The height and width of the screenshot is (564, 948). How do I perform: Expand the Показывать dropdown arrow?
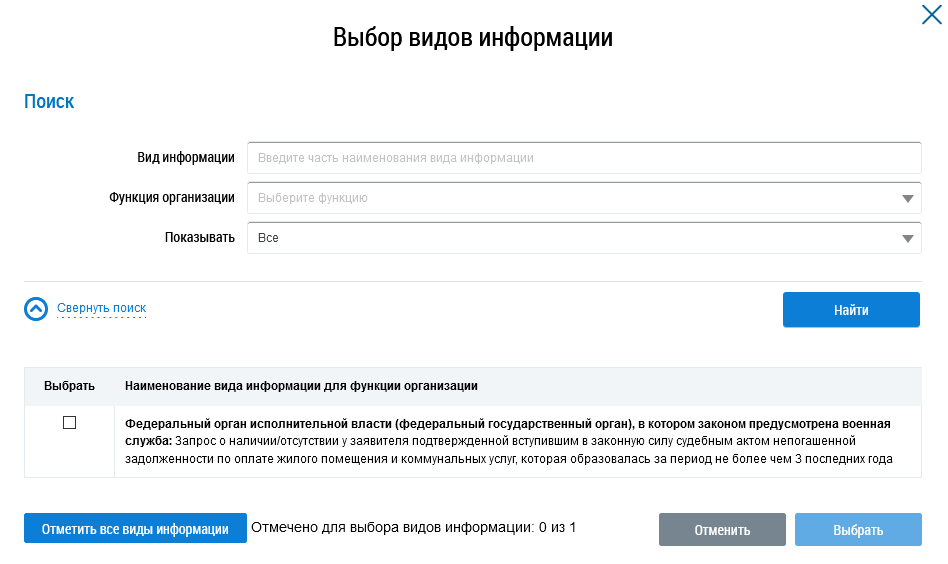pyautogui.click(x=907, y=239)
